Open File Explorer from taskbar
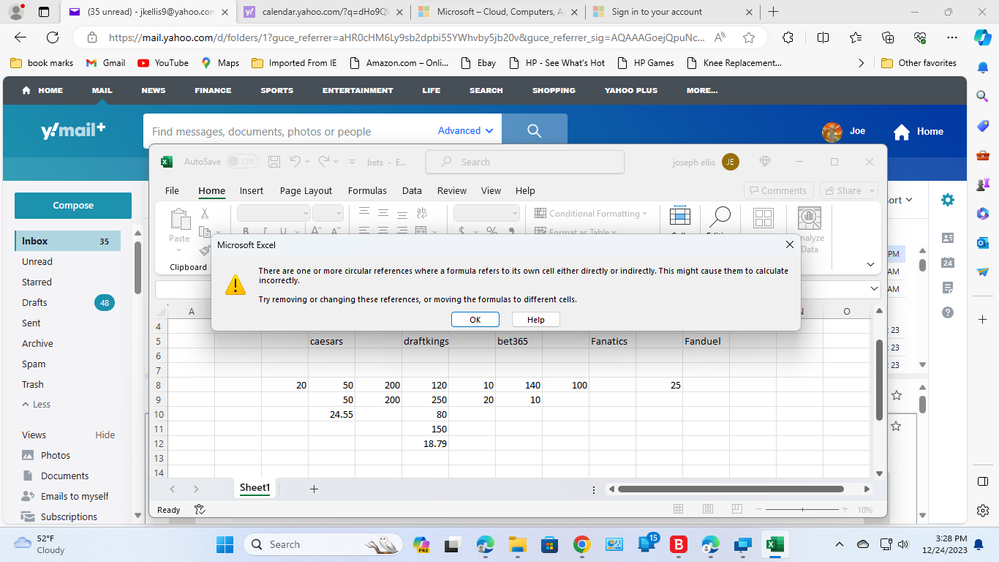This screenshot has width=999, height=562. click(x=517, y=544)
